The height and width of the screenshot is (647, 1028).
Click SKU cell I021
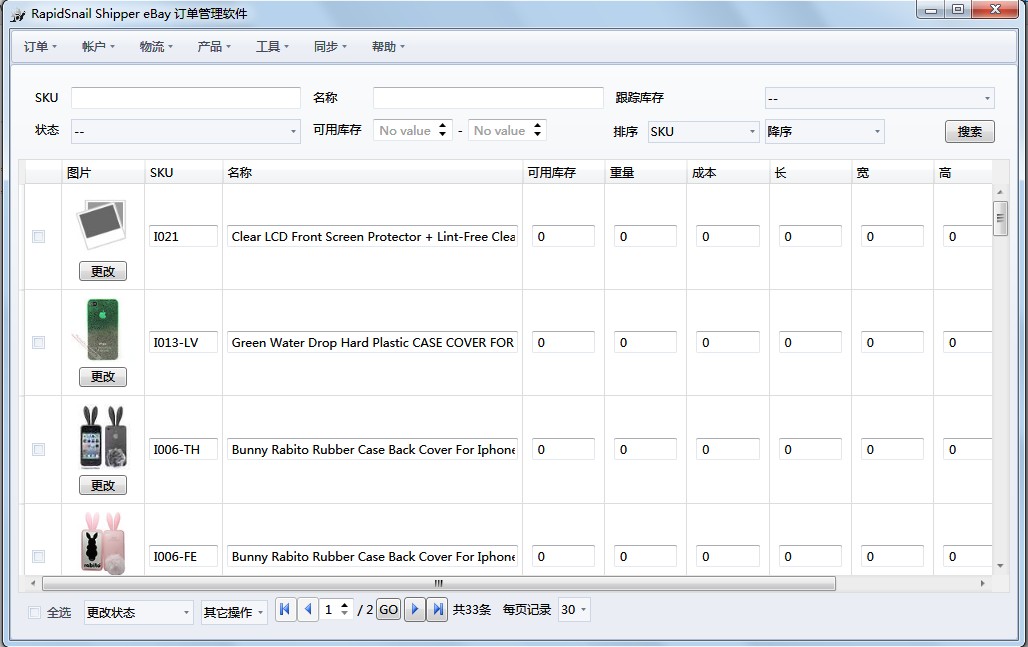[x=183, y=237]
